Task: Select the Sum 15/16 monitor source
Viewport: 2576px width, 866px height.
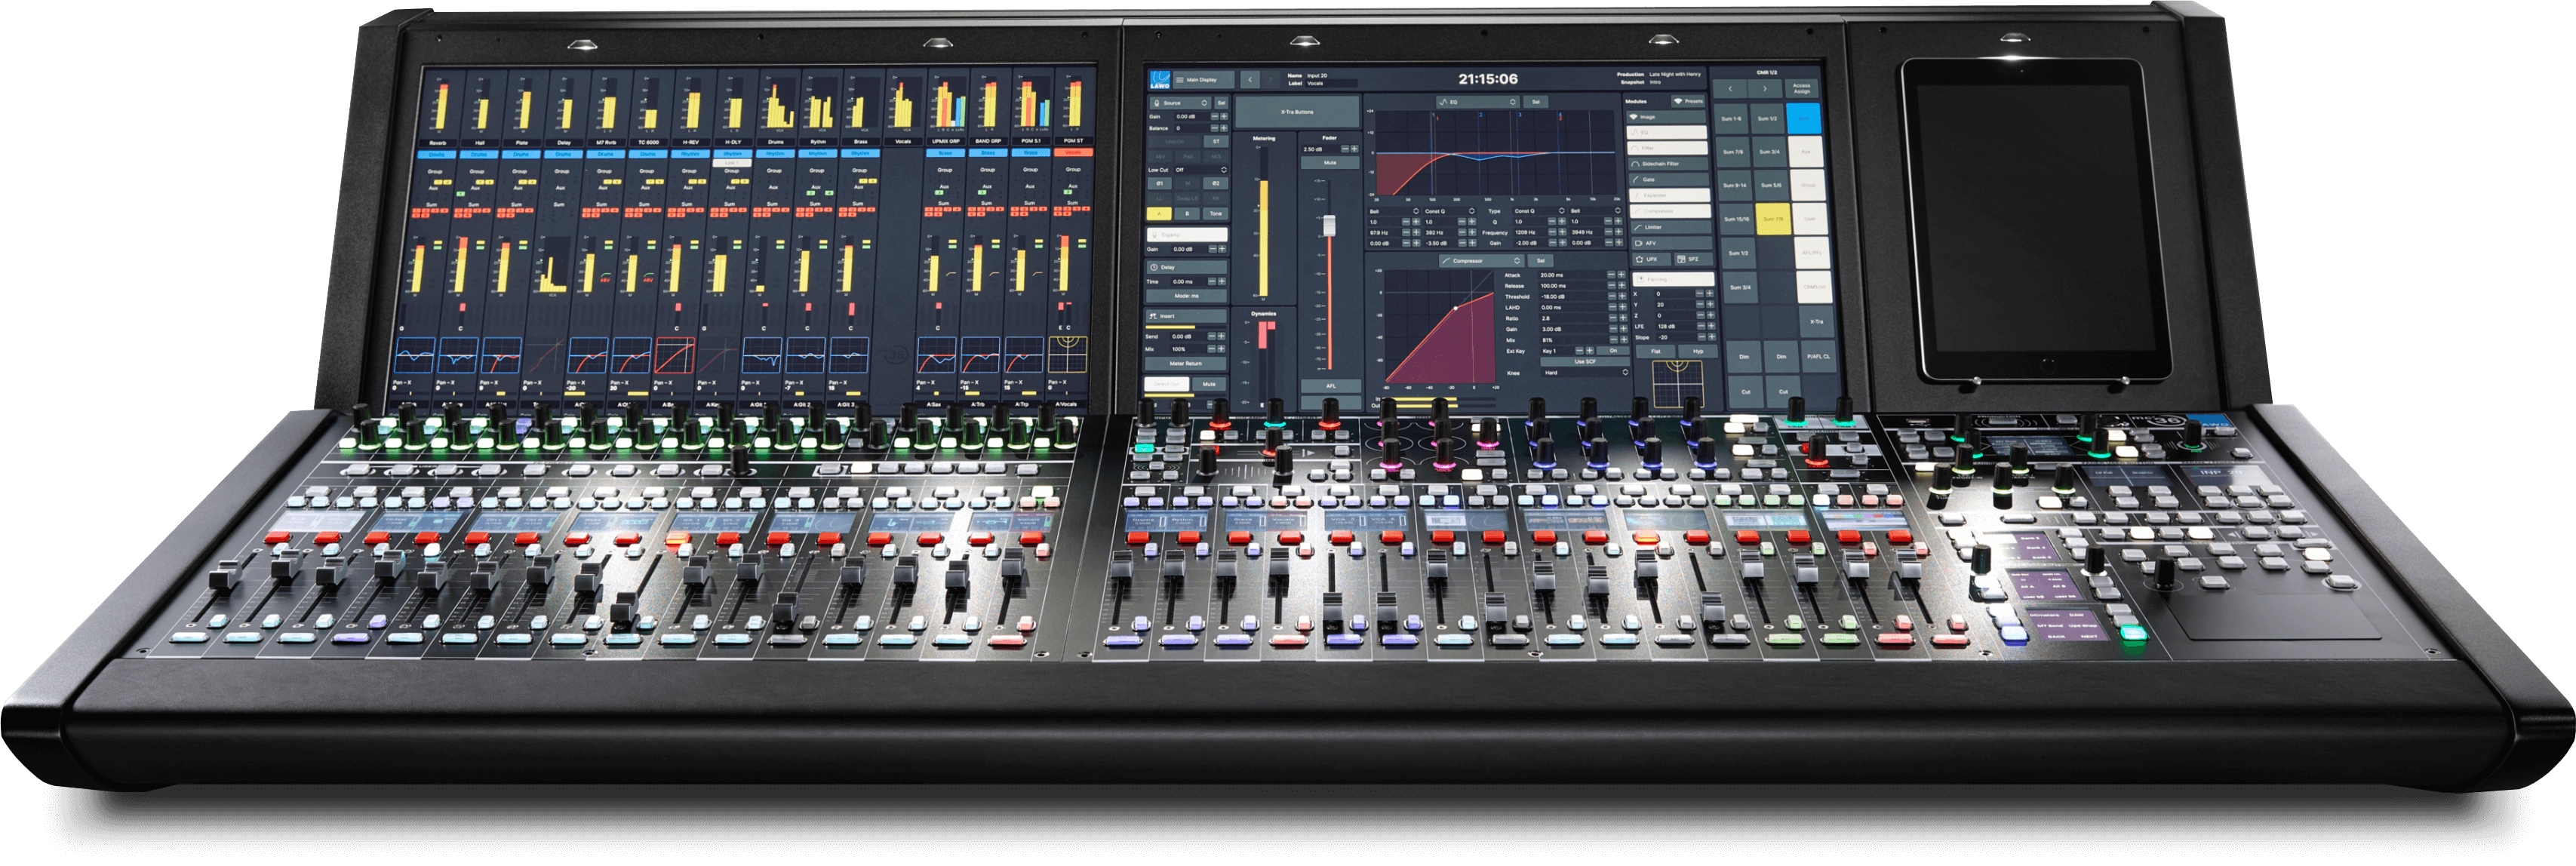Action: pos(1737,219)
